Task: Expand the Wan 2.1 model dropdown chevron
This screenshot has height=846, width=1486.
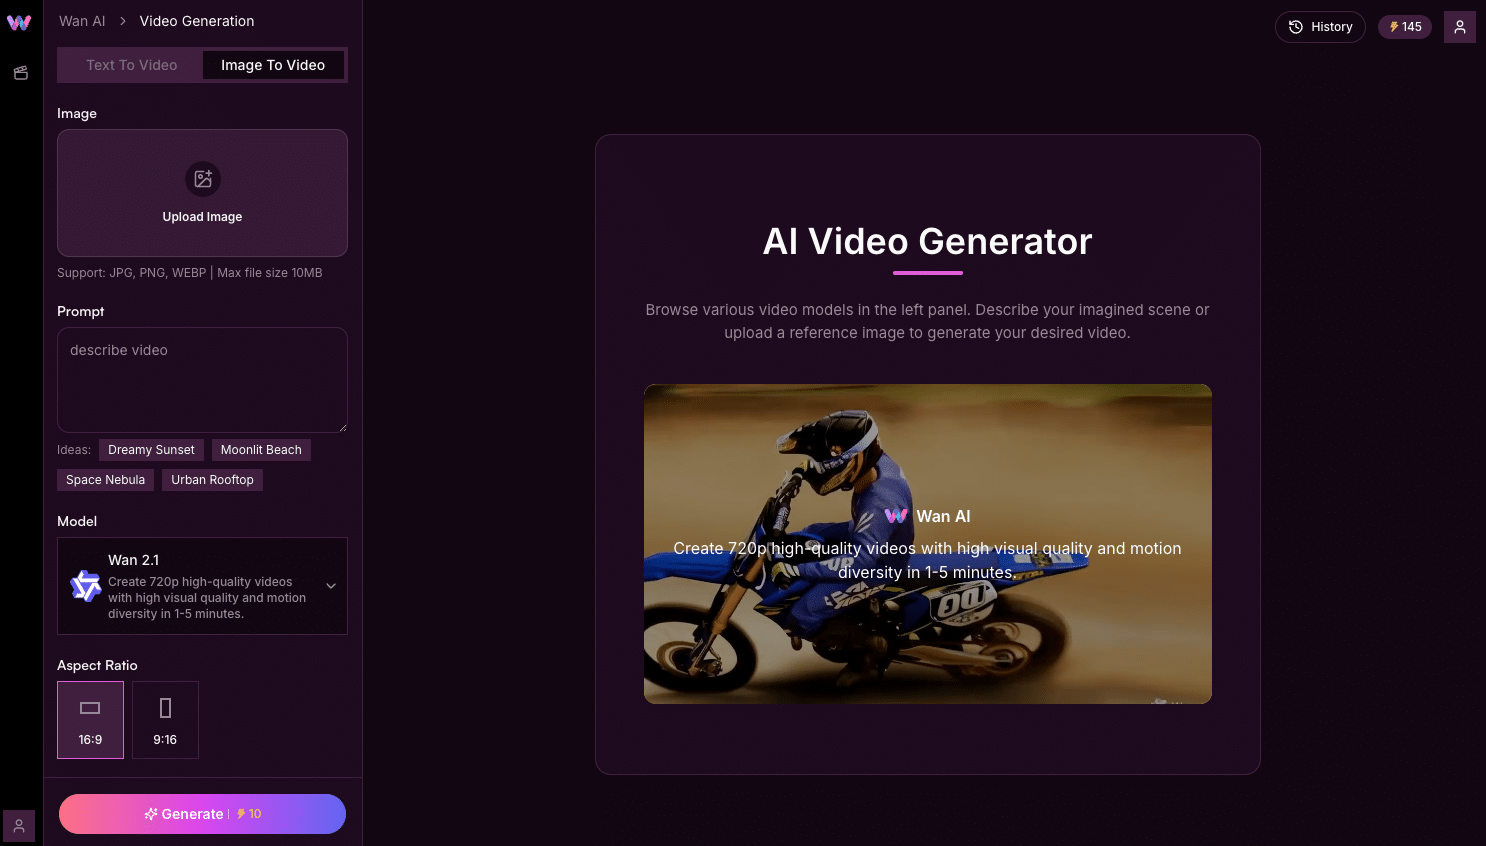Action: [x=331, y=586]
